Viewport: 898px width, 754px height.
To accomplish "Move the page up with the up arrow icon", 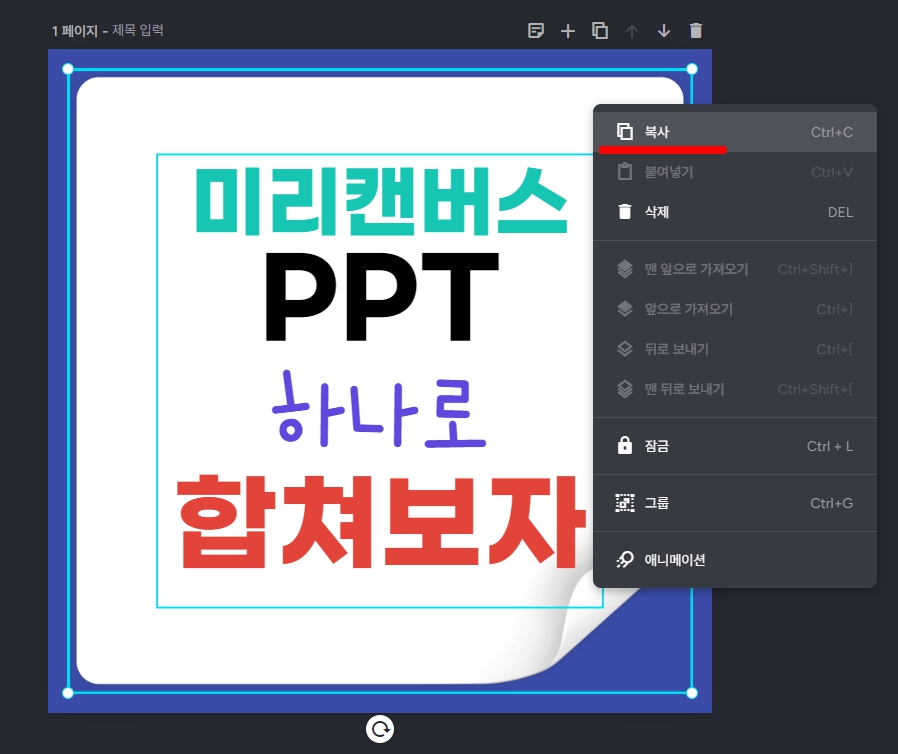I will pos(632,30).
